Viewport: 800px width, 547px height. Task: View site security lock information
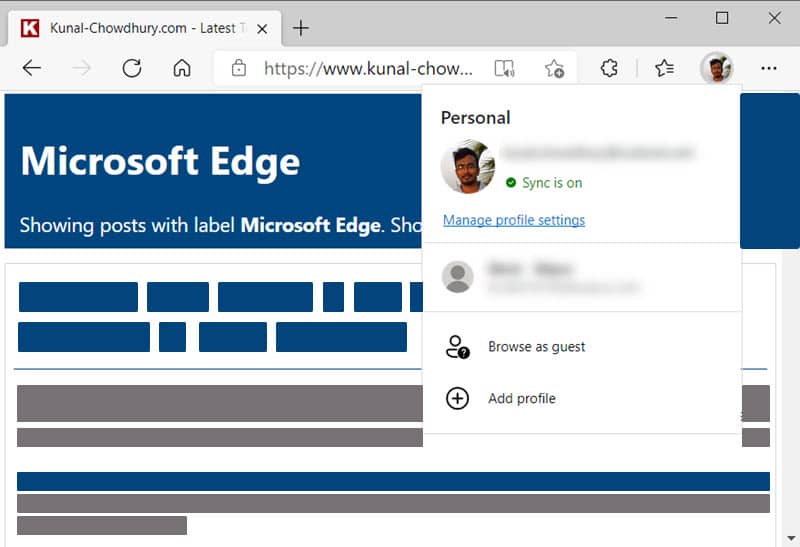238,68
